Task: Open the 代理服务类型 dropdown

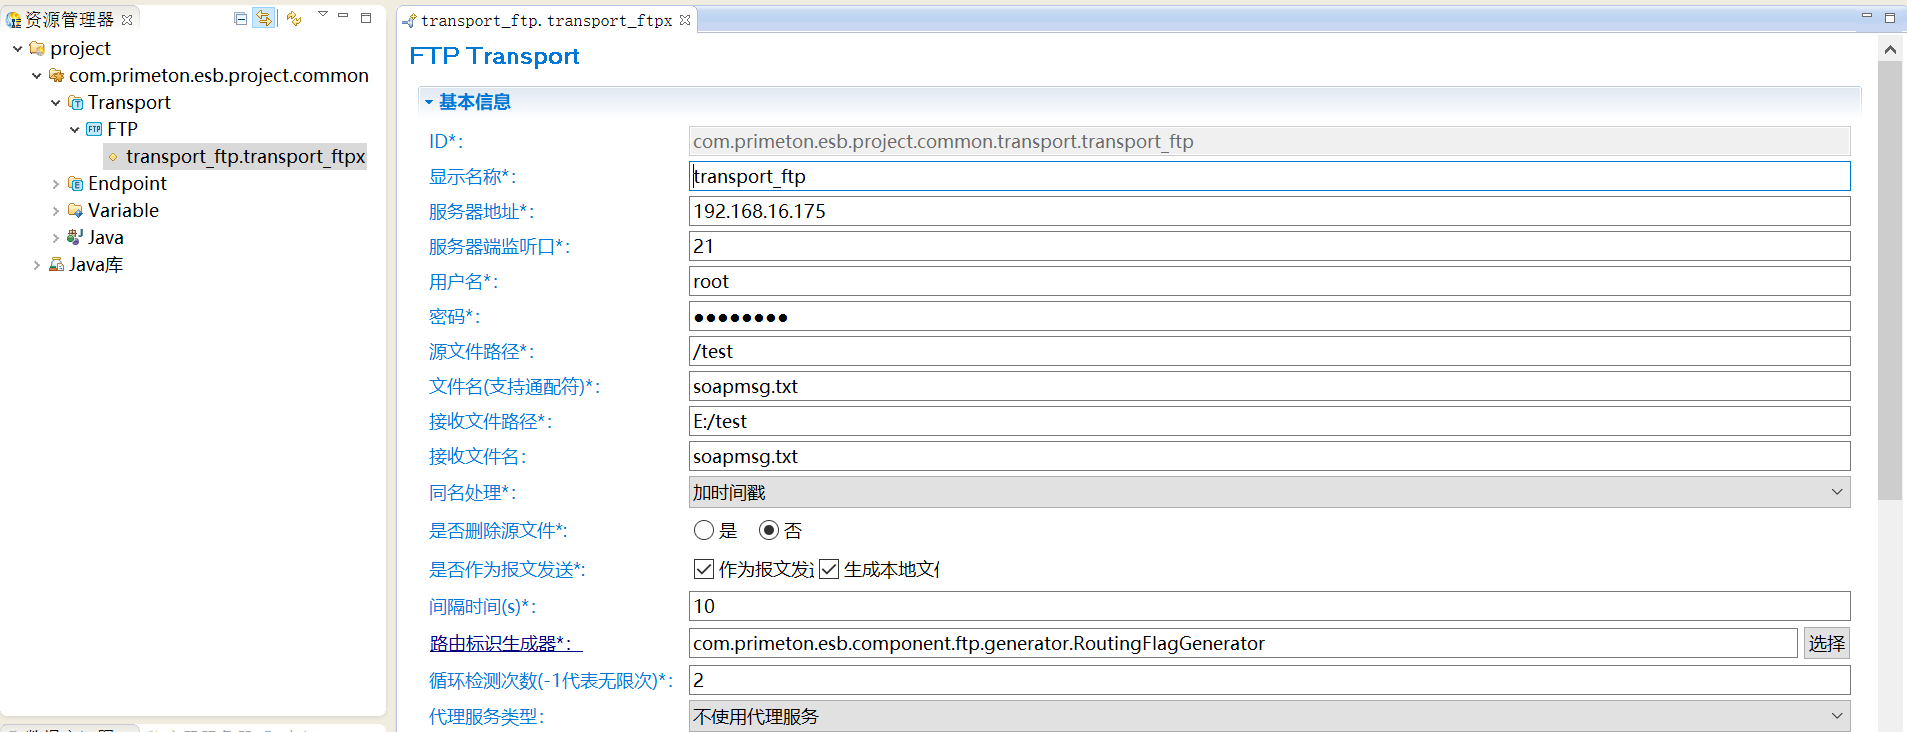Action: [x=1269, y=716]
